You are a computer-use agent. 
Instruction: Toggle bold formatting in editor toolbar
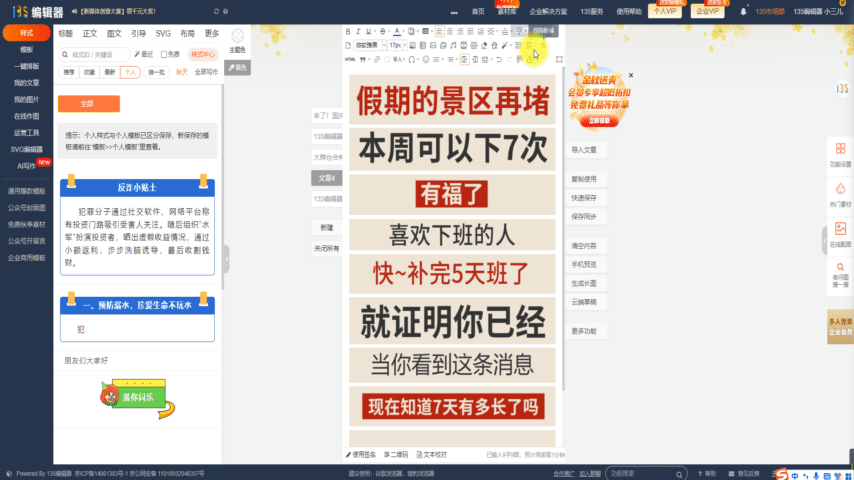point(348,31)
